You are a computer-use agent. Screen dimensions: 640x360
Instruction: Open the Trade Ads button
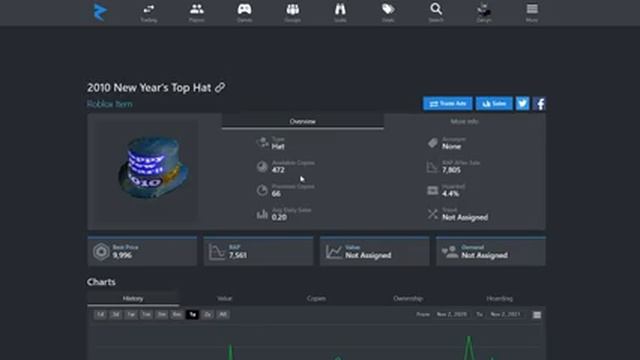pyautogui.click(x=448, y=104)
